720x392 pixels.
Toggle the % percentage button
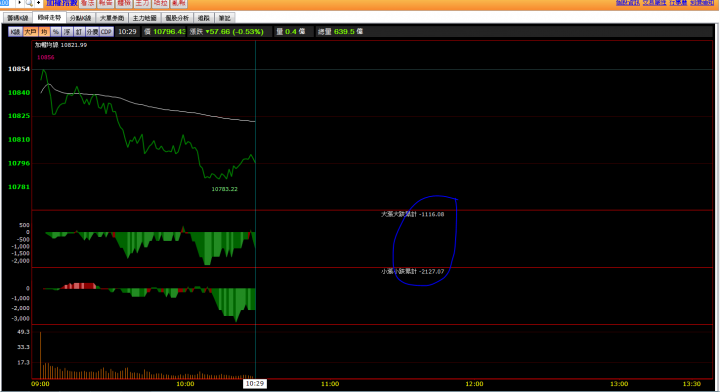tap(56, 32)
